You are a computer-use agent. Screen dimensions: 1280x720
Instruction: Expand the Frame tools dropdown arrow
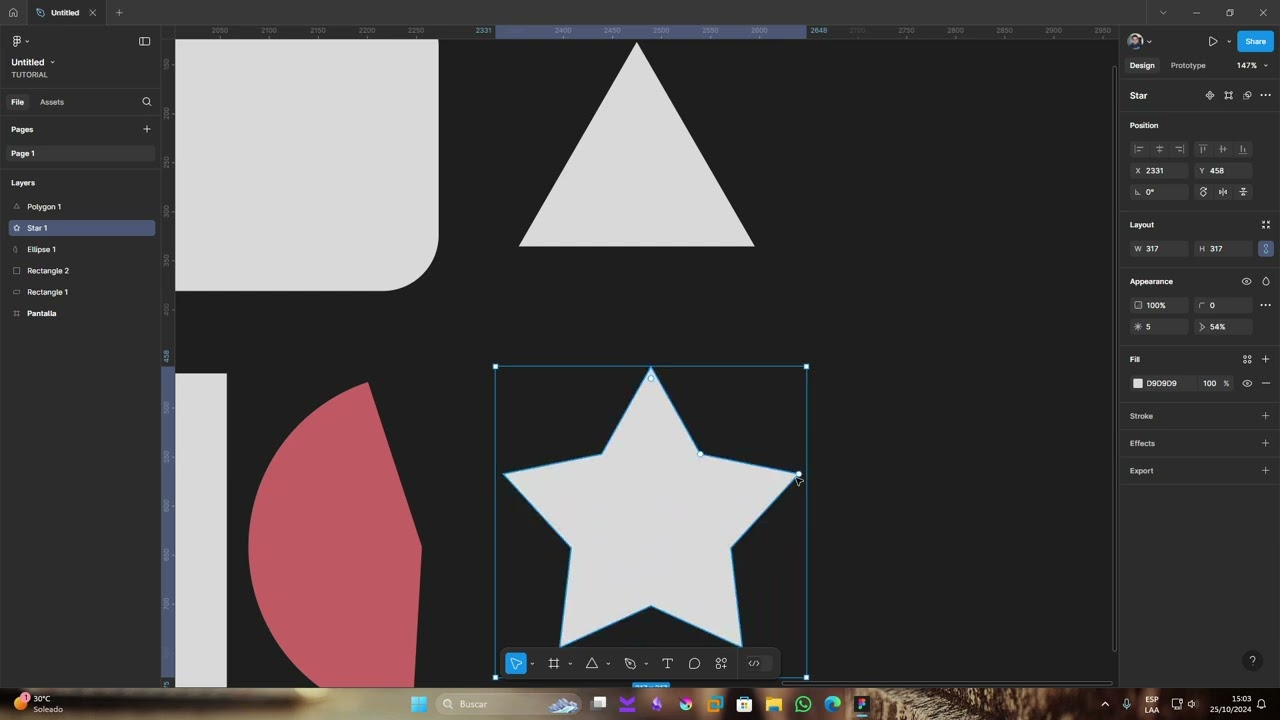pos(570,664)
